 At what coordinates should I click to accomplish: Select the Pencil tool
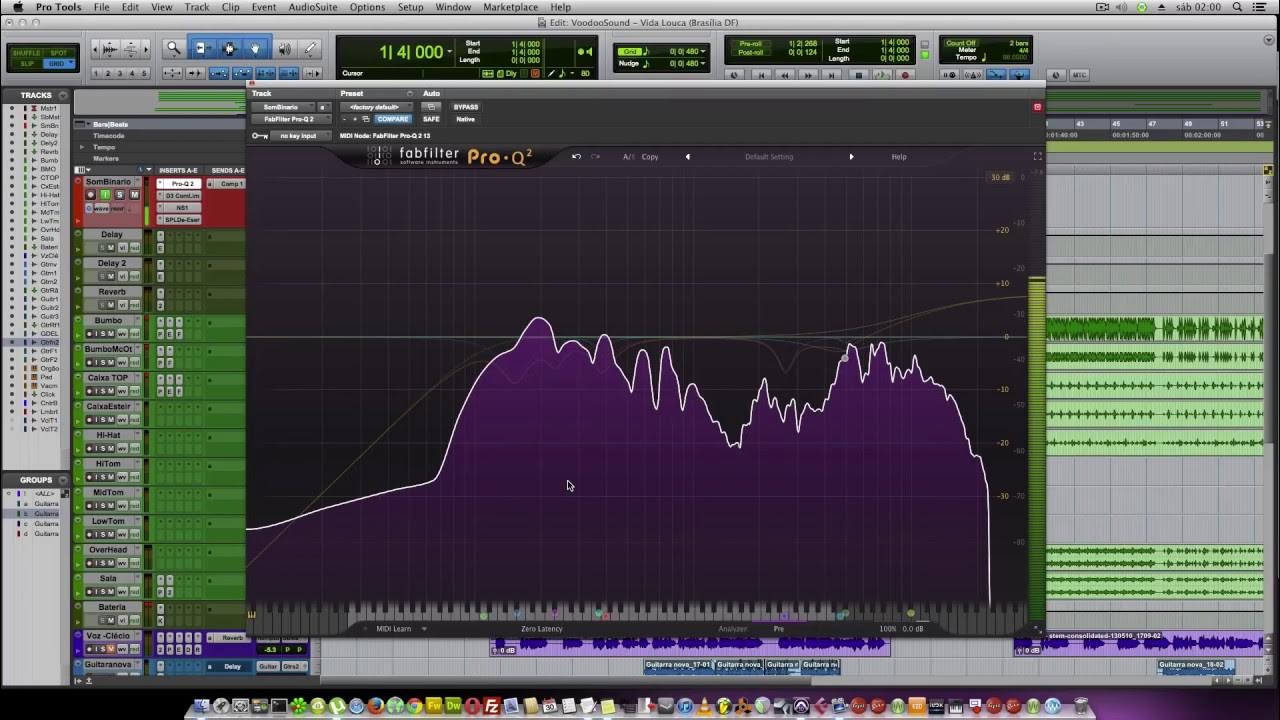click(x=310, y=48)
